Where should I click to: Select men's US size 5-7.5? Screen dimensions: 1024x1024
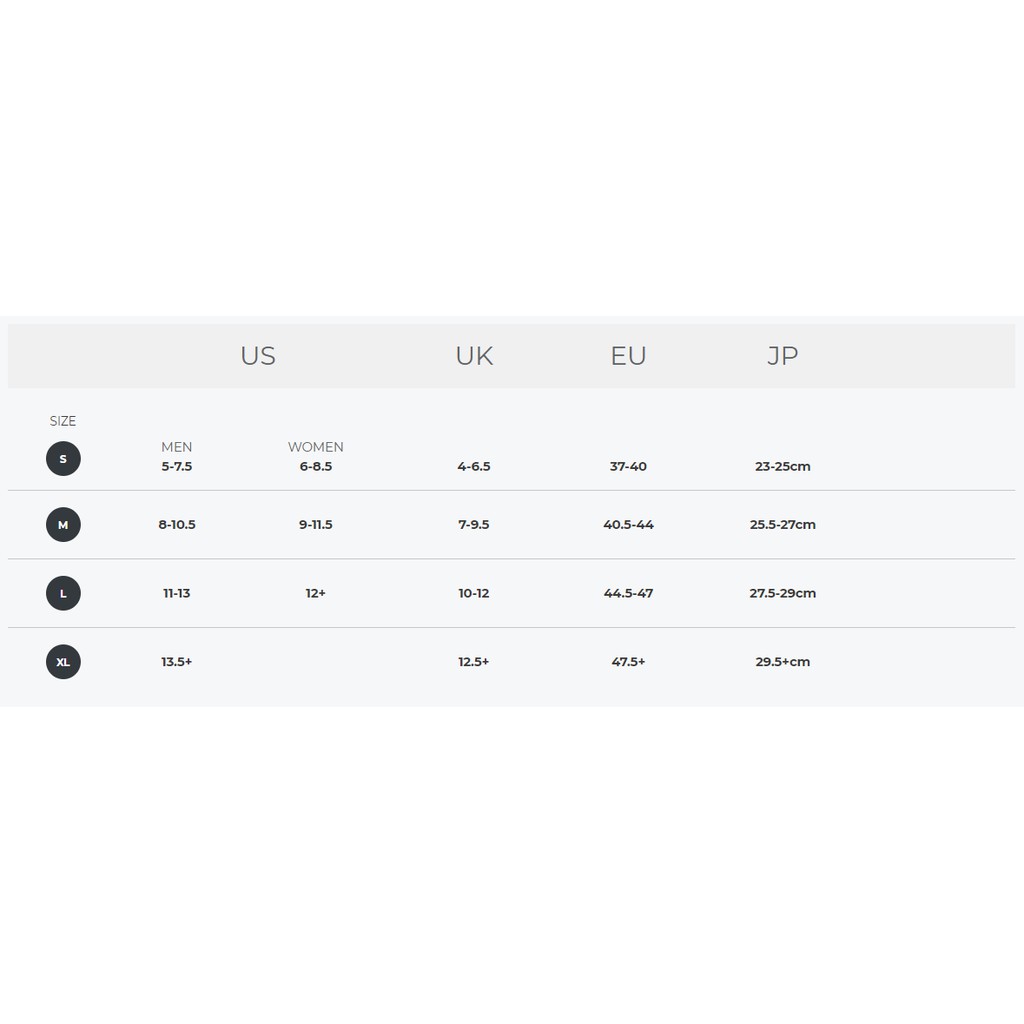(x=177, y=467)
